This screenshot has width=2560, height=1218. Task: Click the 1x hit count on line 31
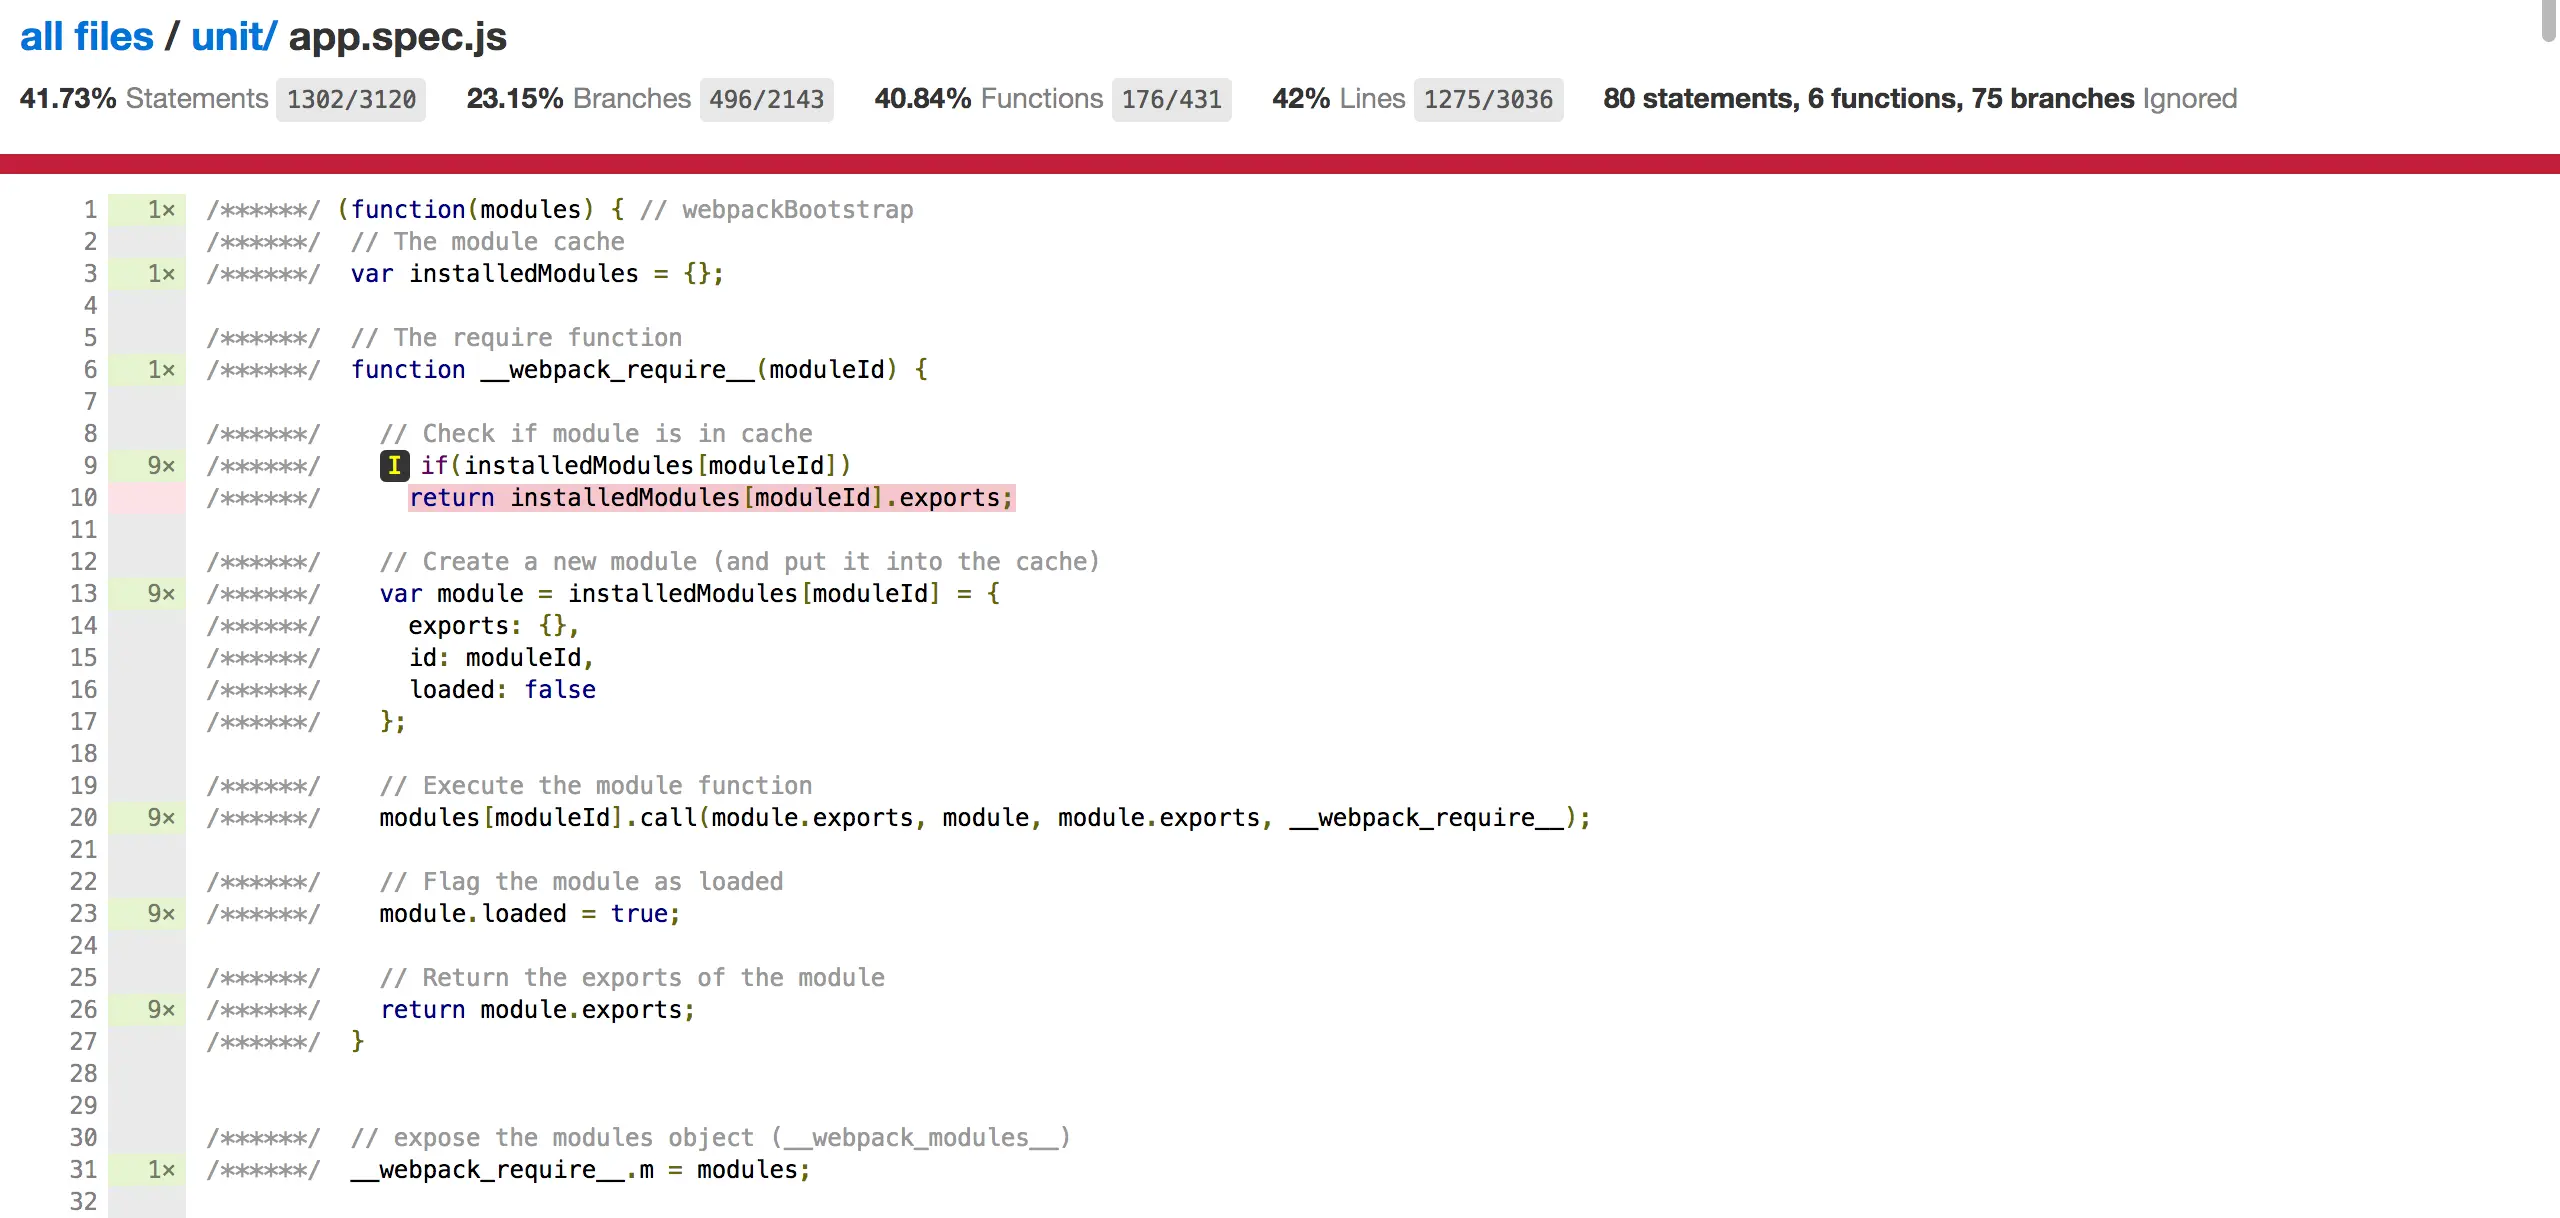160,1169
